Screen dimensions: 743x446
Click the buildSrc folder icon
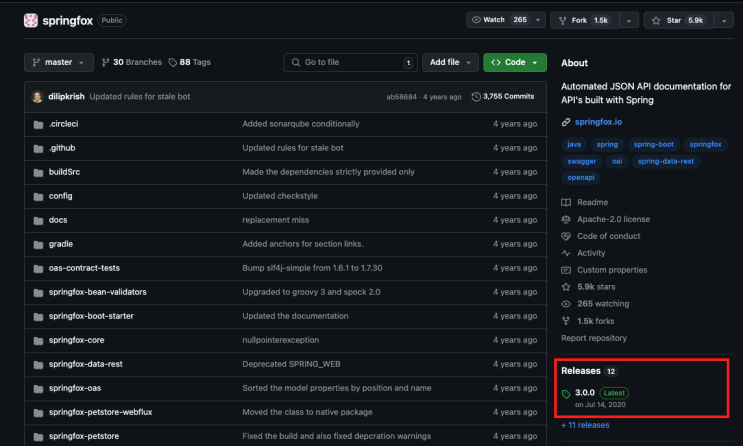(x=38, y=173)
